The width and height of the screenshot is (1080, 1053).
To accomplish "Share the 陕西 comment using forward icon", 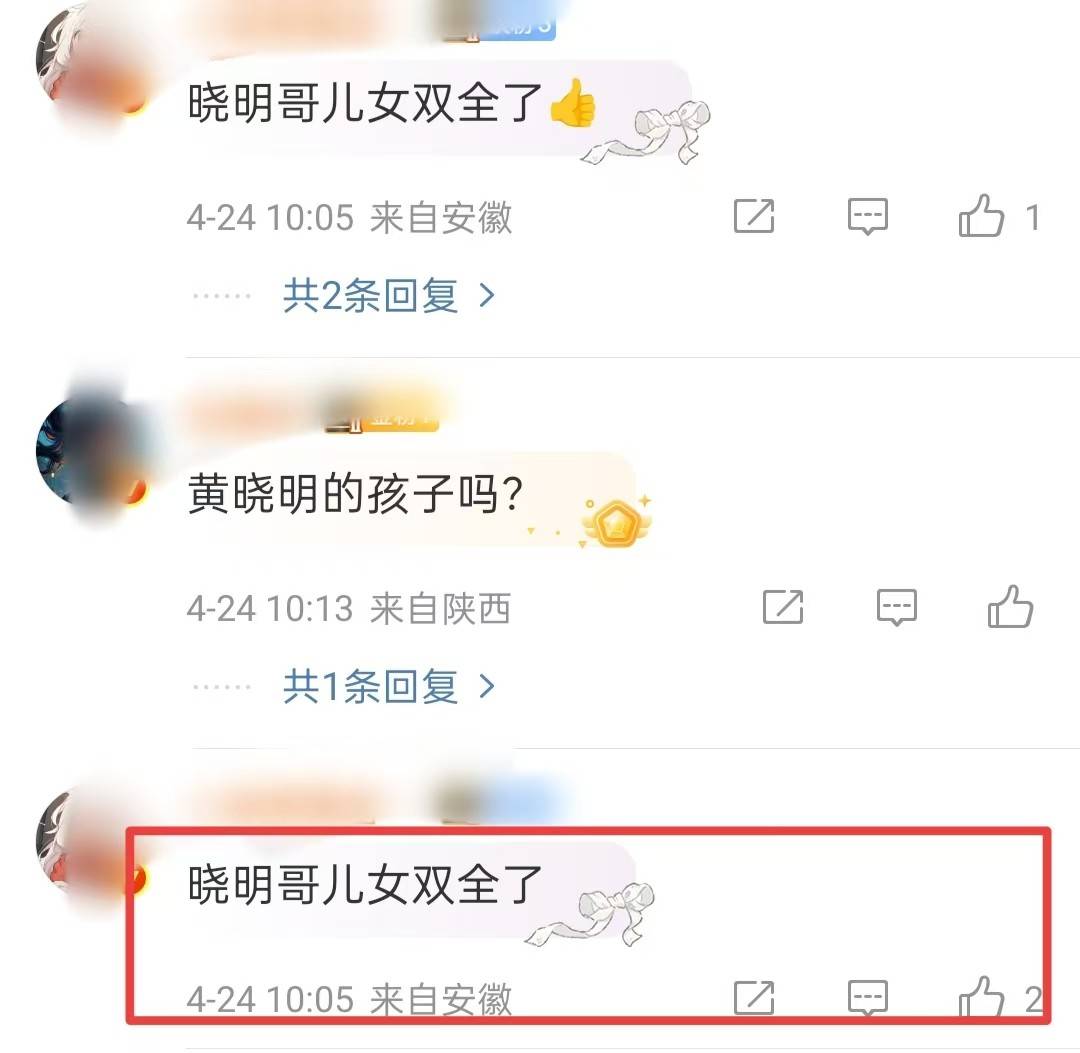I will click(x=783, y=607).
